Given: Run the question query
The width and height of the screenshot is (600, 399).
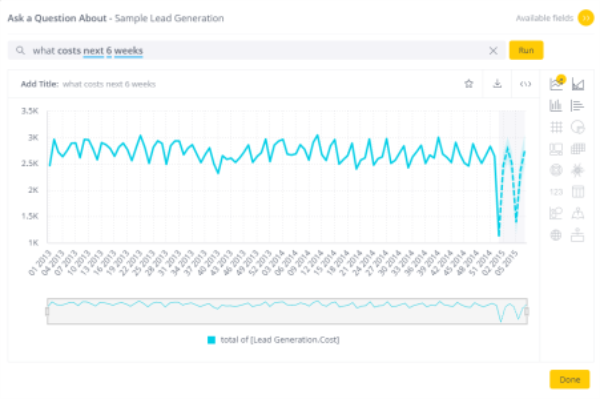Looking at the screenshot, I should pos(526,50).
